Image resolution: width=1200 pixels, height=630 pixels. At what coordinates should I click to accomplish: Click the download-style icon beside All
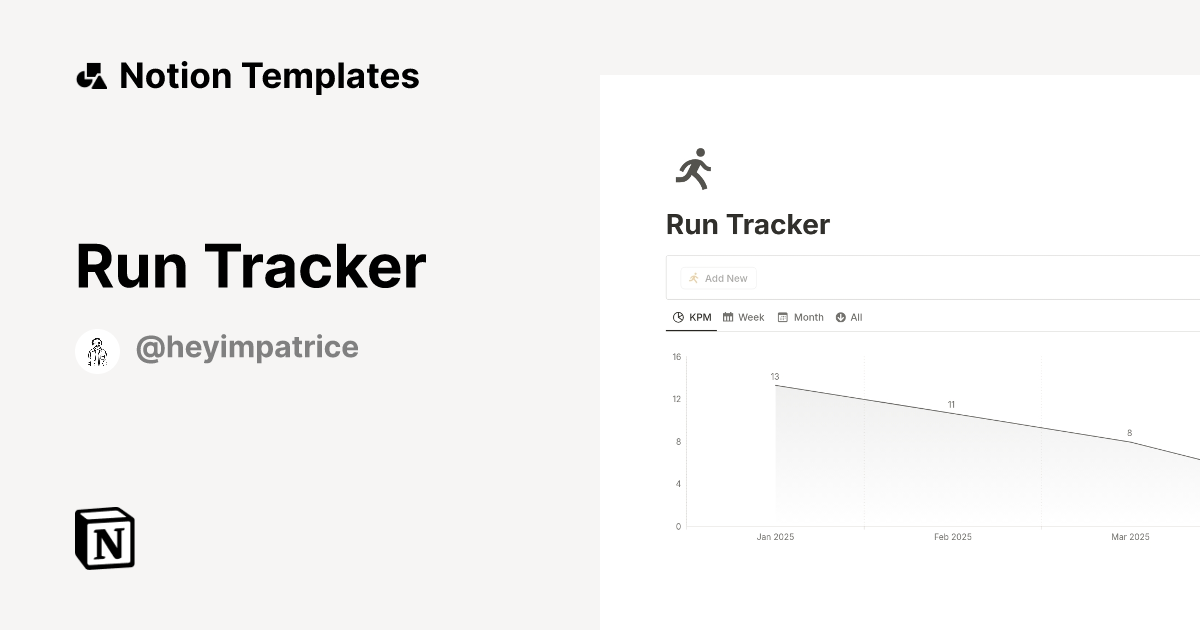(x=839, y=317)
